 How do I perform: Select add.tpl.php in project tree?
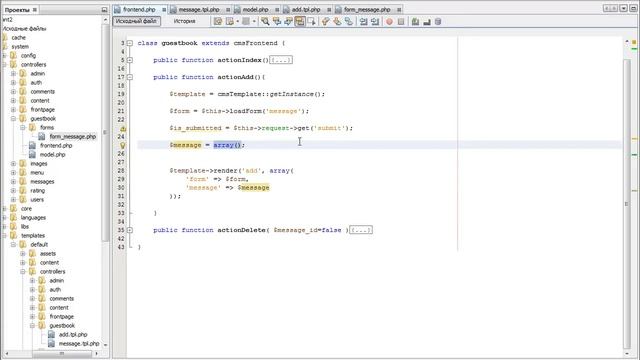pos(73,335)
